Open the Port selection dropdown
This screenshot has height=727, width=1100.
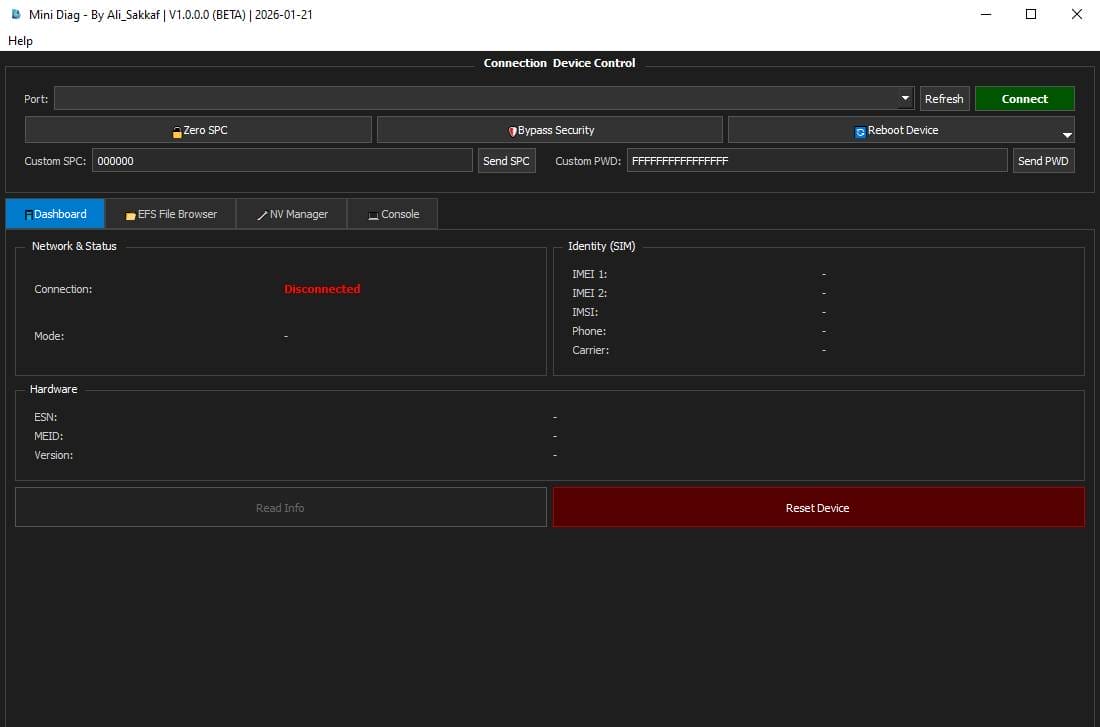(x=904, y=98)
